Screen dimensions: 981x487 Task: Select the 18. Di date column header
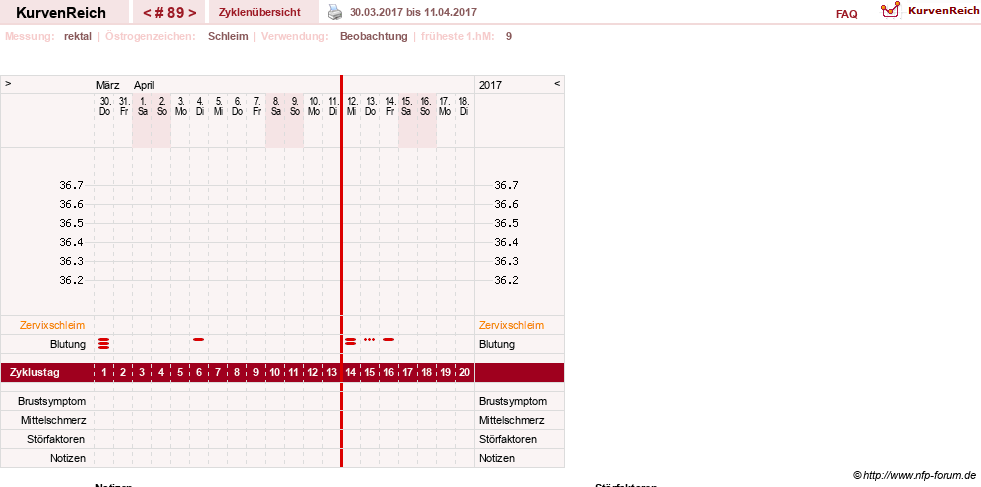[x=464, y=106]
